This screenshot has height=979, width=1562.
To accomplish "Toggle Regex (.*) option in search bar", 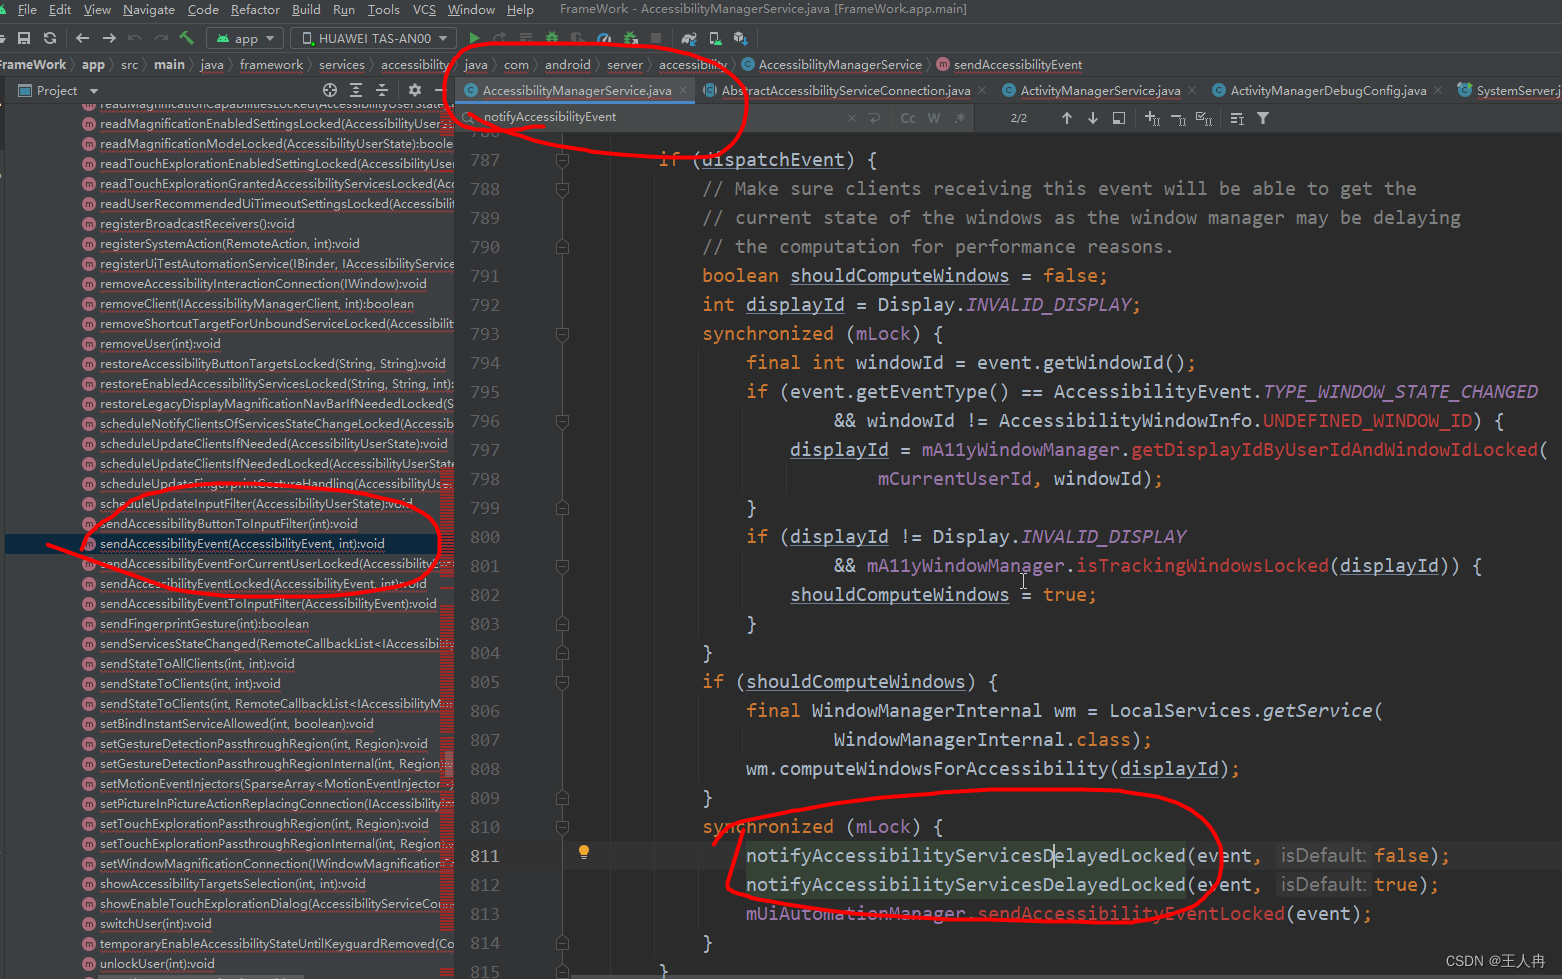I will pos(960,118).
